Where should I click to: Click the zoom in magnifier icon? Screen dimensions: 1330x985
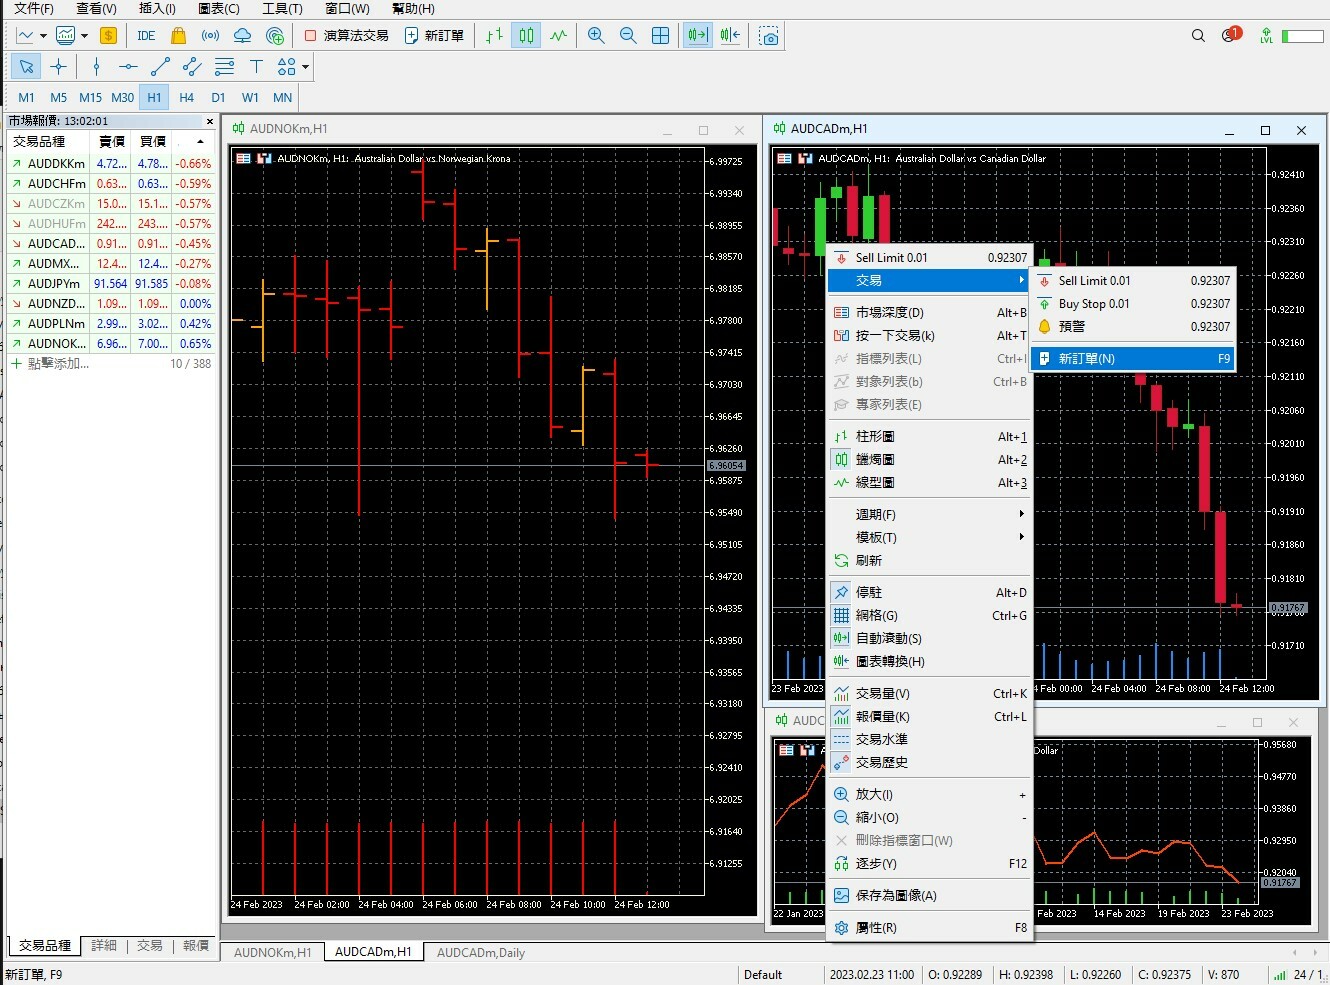coord(596,36)
